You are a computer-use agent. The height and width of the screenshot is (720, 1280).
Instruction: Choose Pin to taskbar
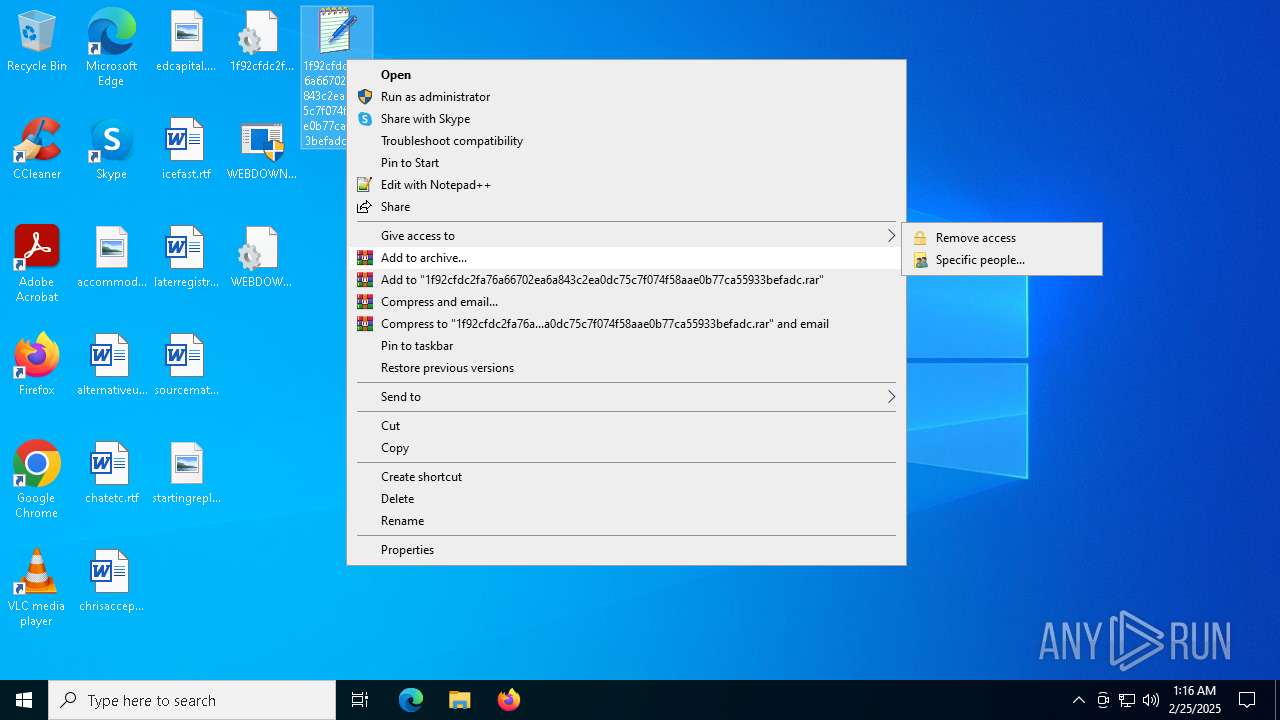[626, 346]
